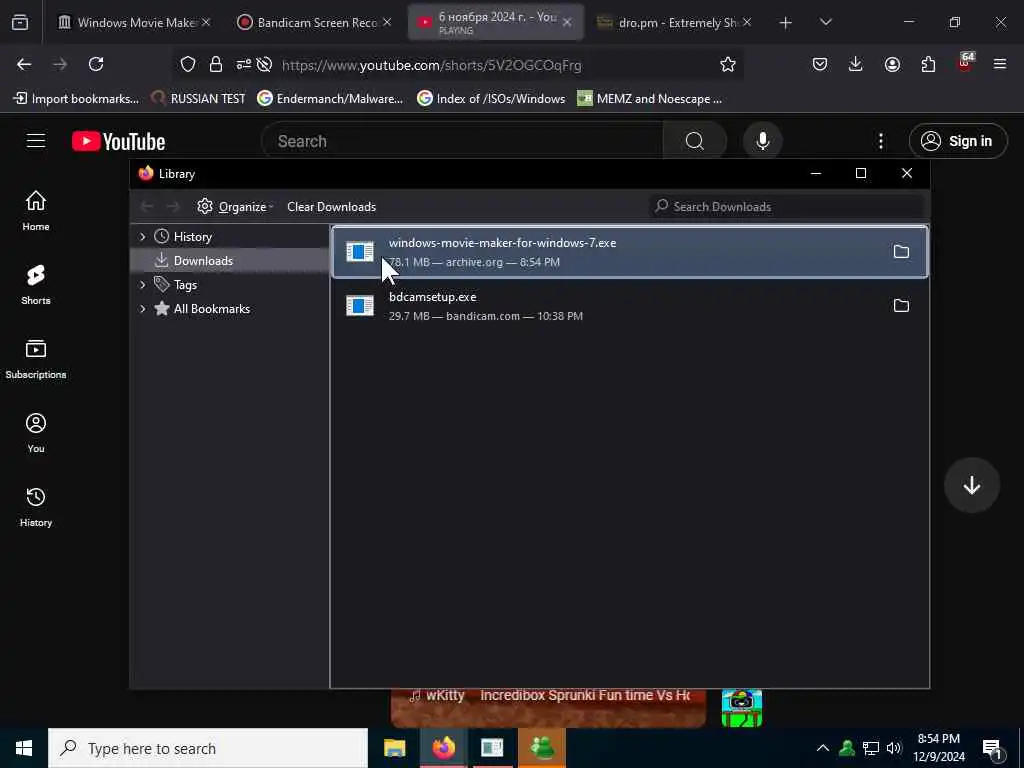Search with voice microphone button
Viewport: 1024px width, 768px height.
point(762,141)
